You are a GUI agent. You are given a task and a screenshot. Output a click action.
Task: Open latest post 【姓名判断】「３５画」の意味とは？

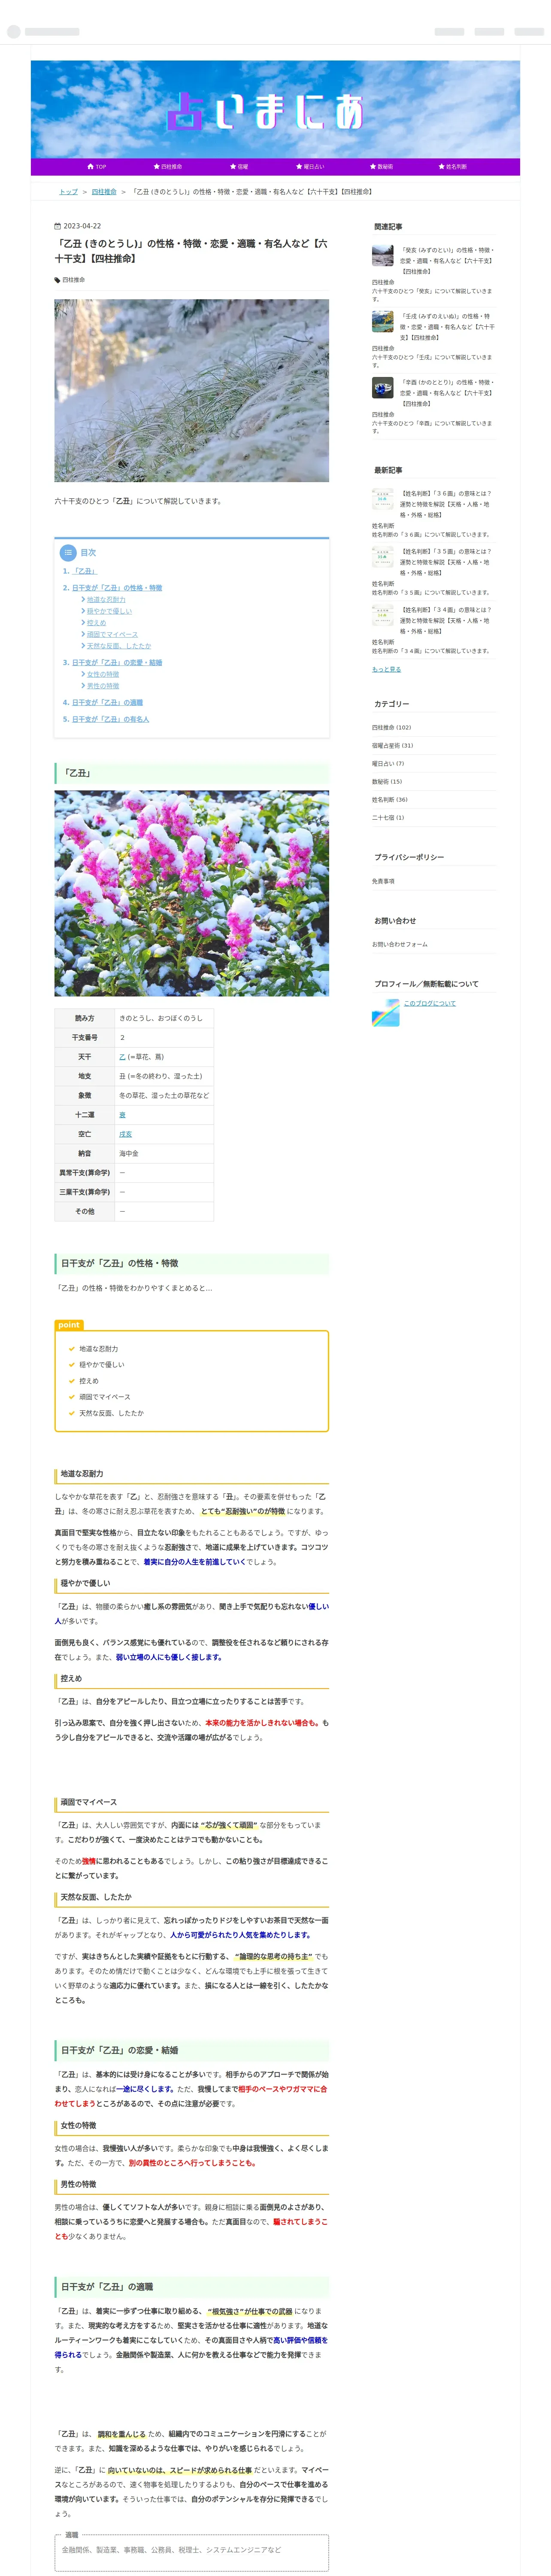click(x=446, y=562)
